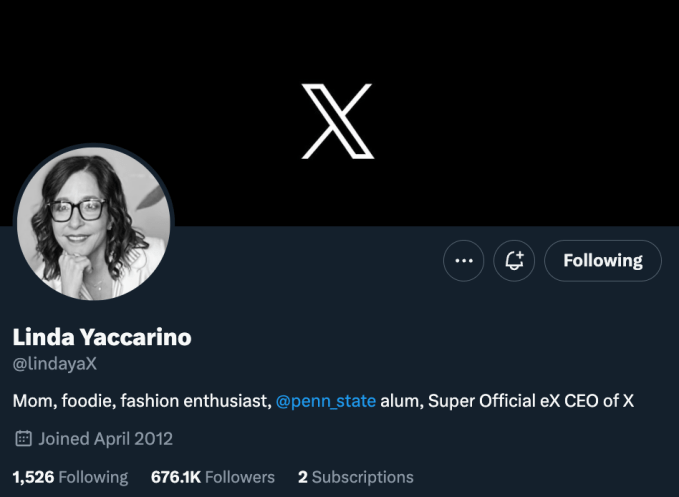Click the Following label next to 1,526
Image resolution: width=679 pixels, height=497 pixels.
pos(93,477)
